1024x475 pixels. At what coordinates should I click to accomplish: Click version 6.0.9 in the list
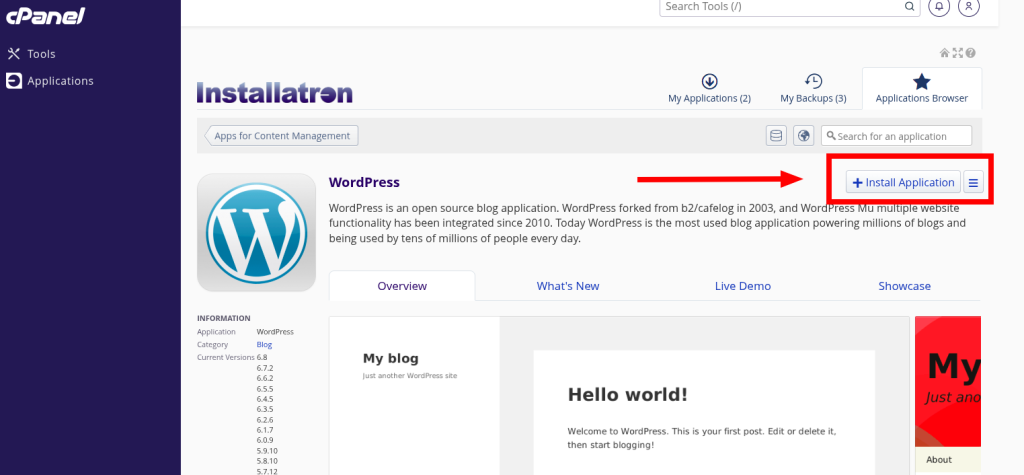coord(264,440)
